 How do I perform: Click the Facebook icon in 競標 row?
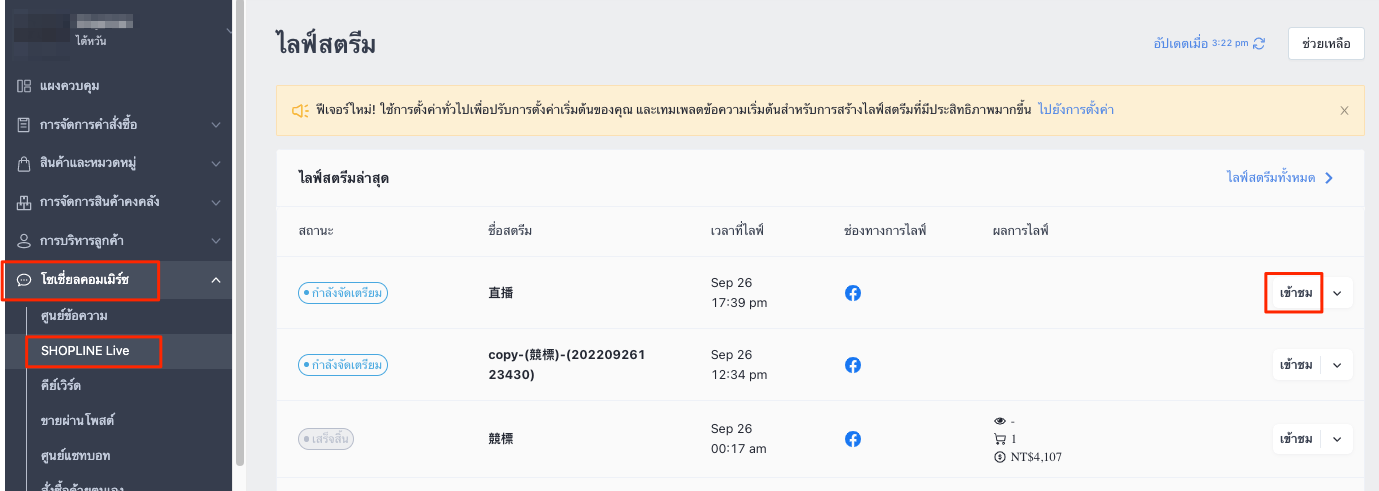click(853, 439)
